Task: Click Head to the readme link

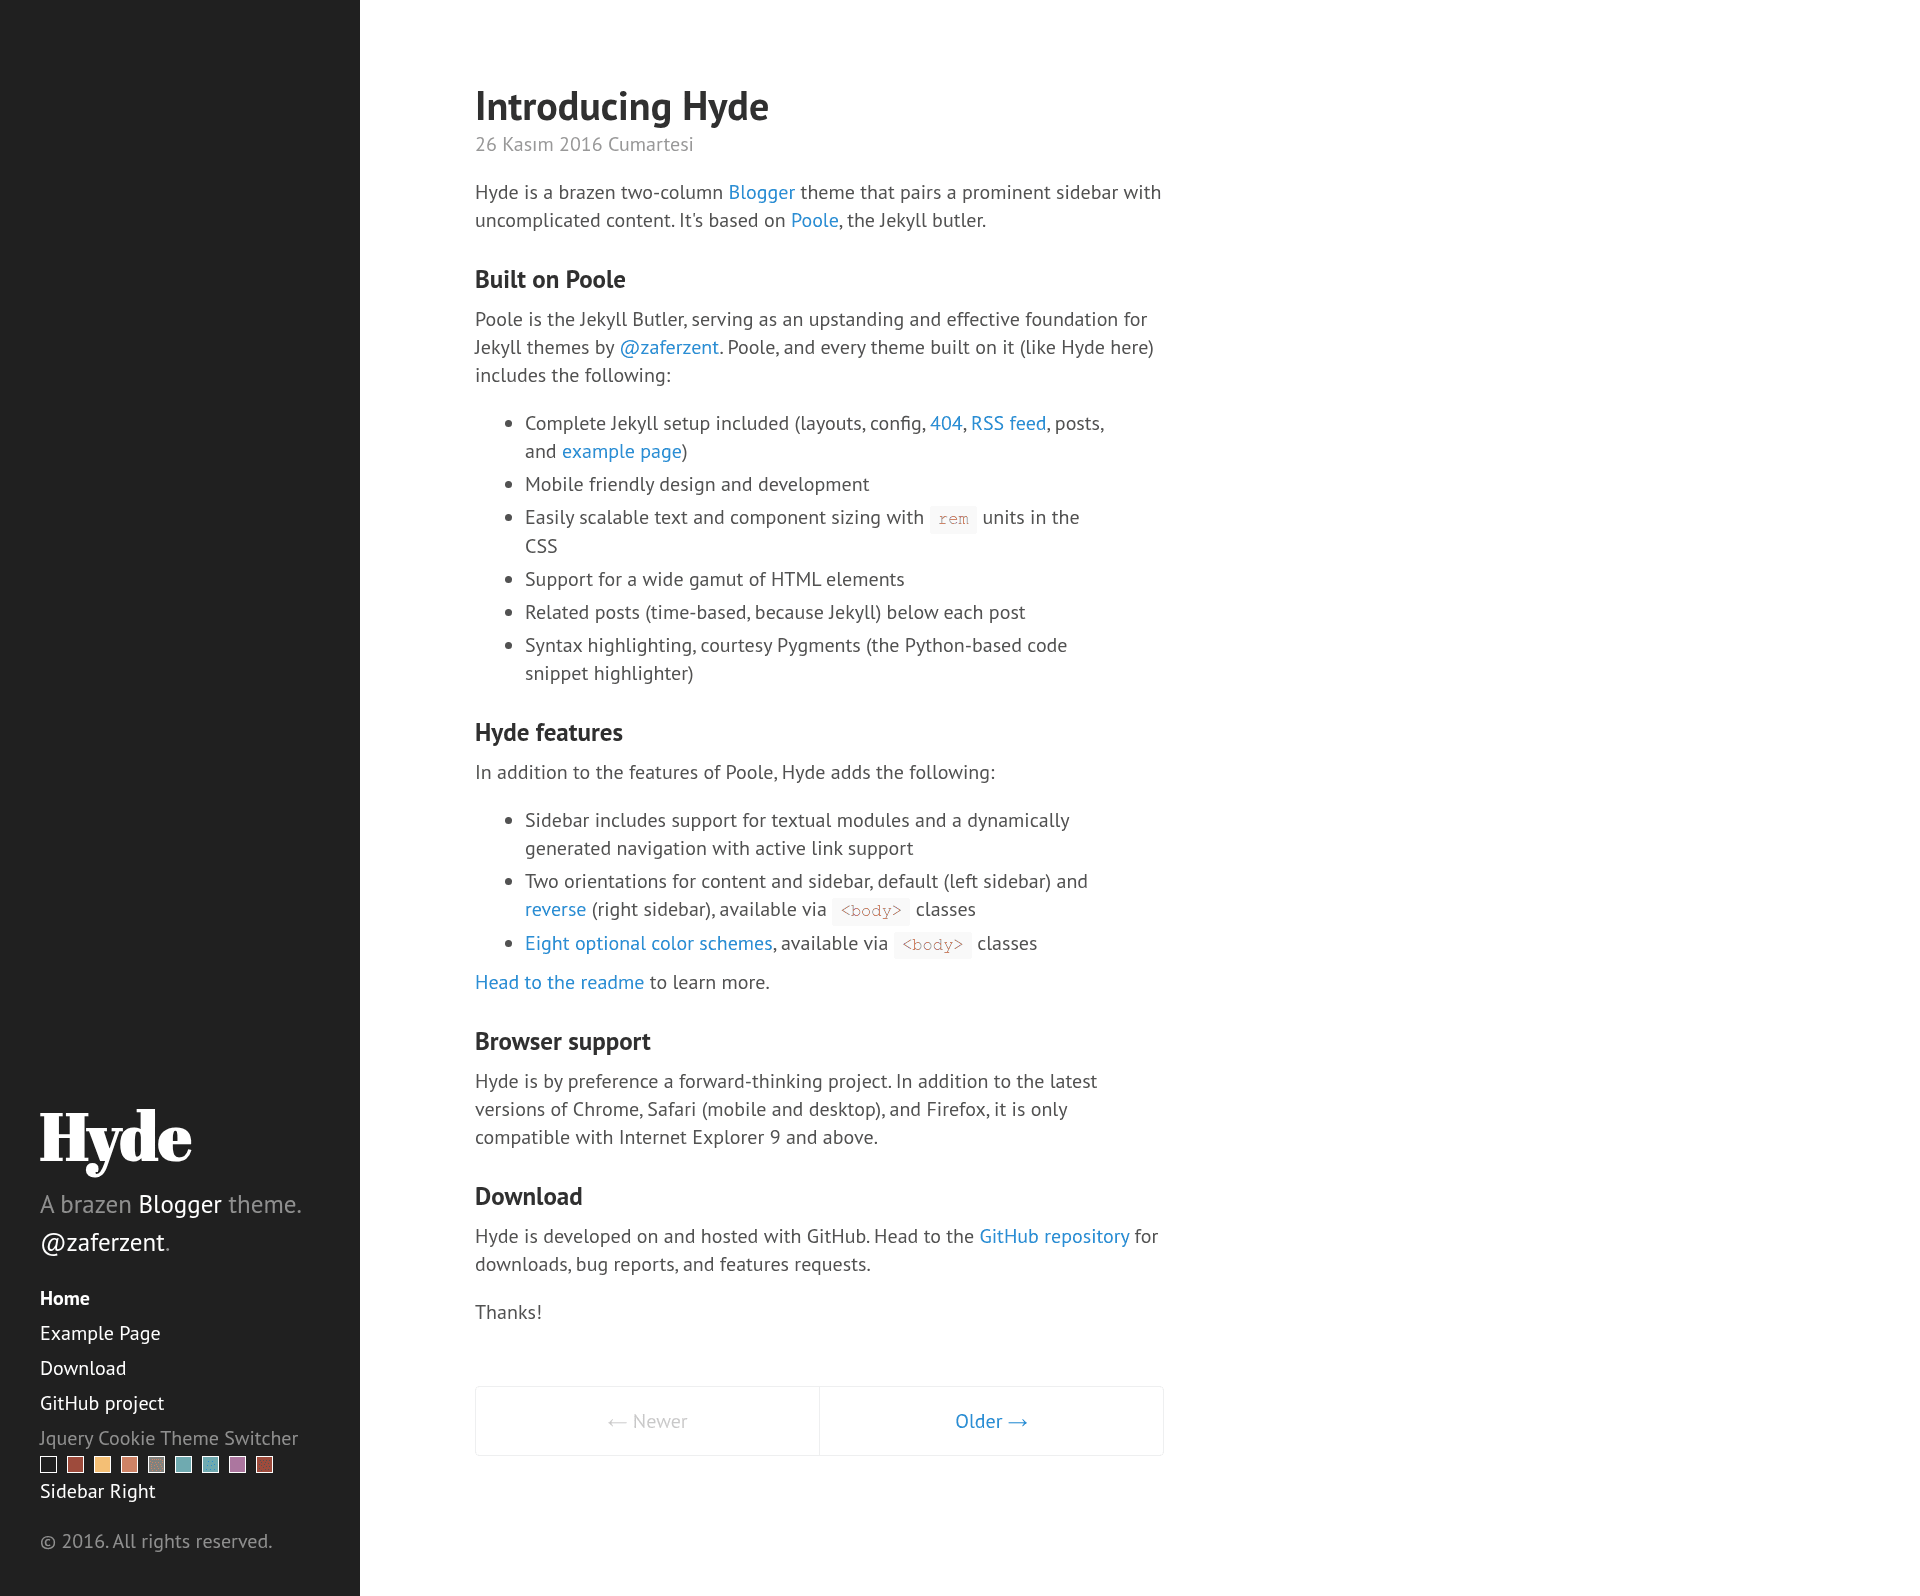Action: point(559,982)
